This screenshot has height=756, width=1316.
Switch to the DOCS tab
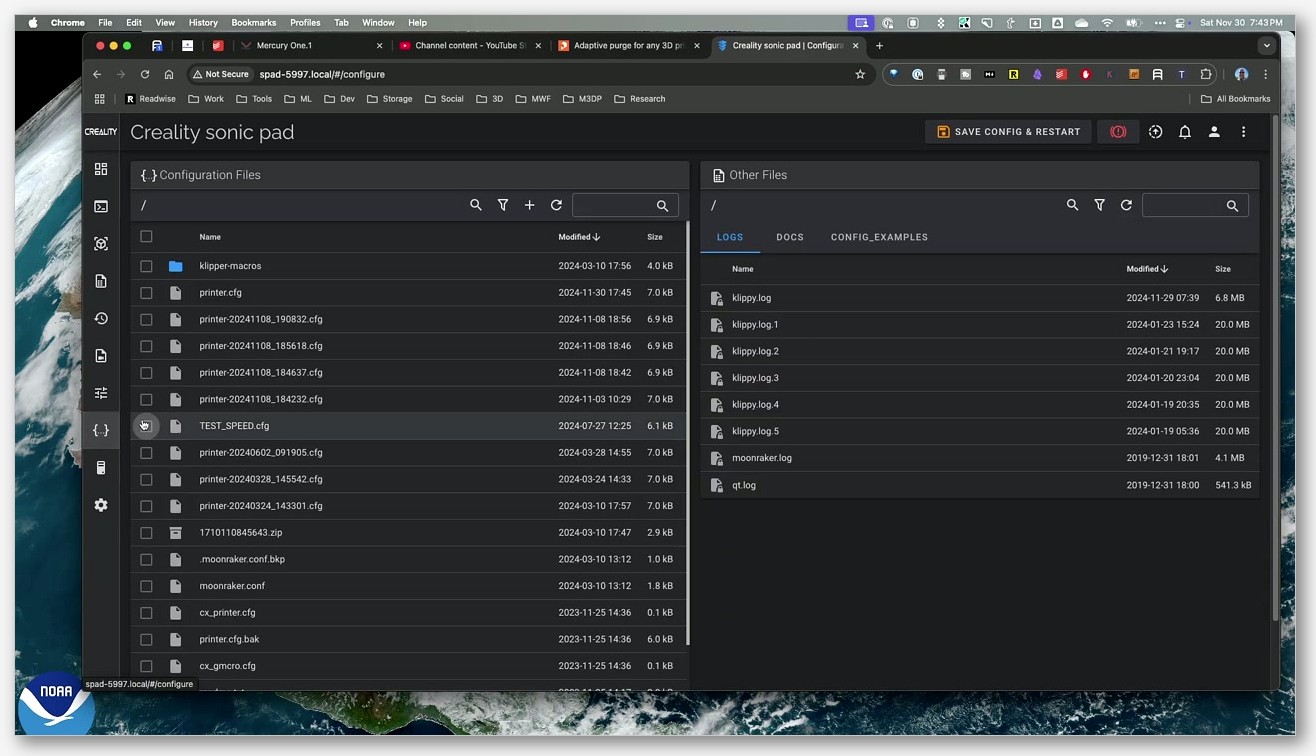[790, 237]
